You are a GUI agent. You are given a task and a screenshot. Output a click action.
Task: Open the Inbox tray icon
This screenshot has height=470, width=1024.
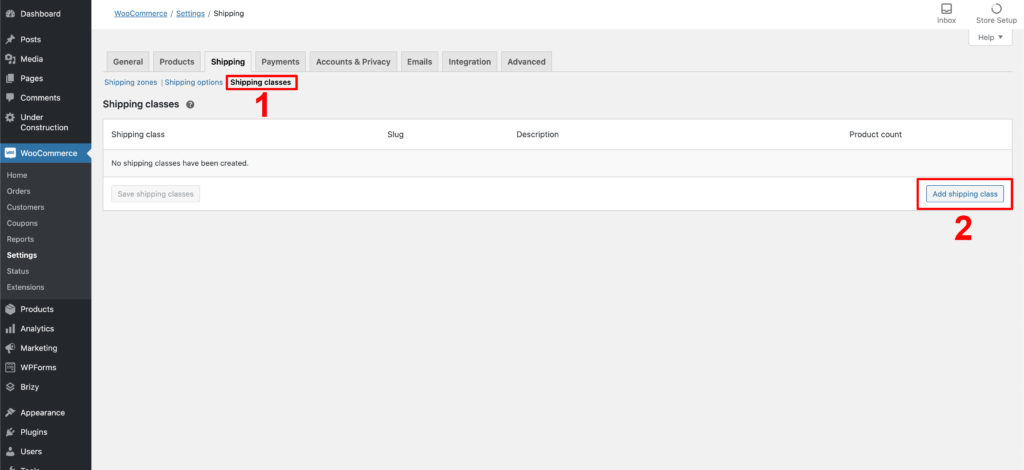(946, 9)
